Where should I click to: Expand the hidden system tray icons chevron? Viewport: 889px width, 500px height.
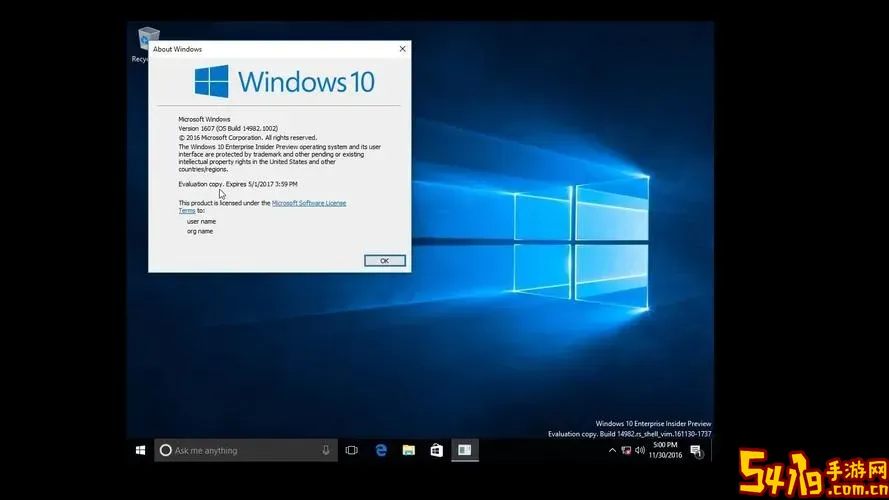click(x=612, y=450)
